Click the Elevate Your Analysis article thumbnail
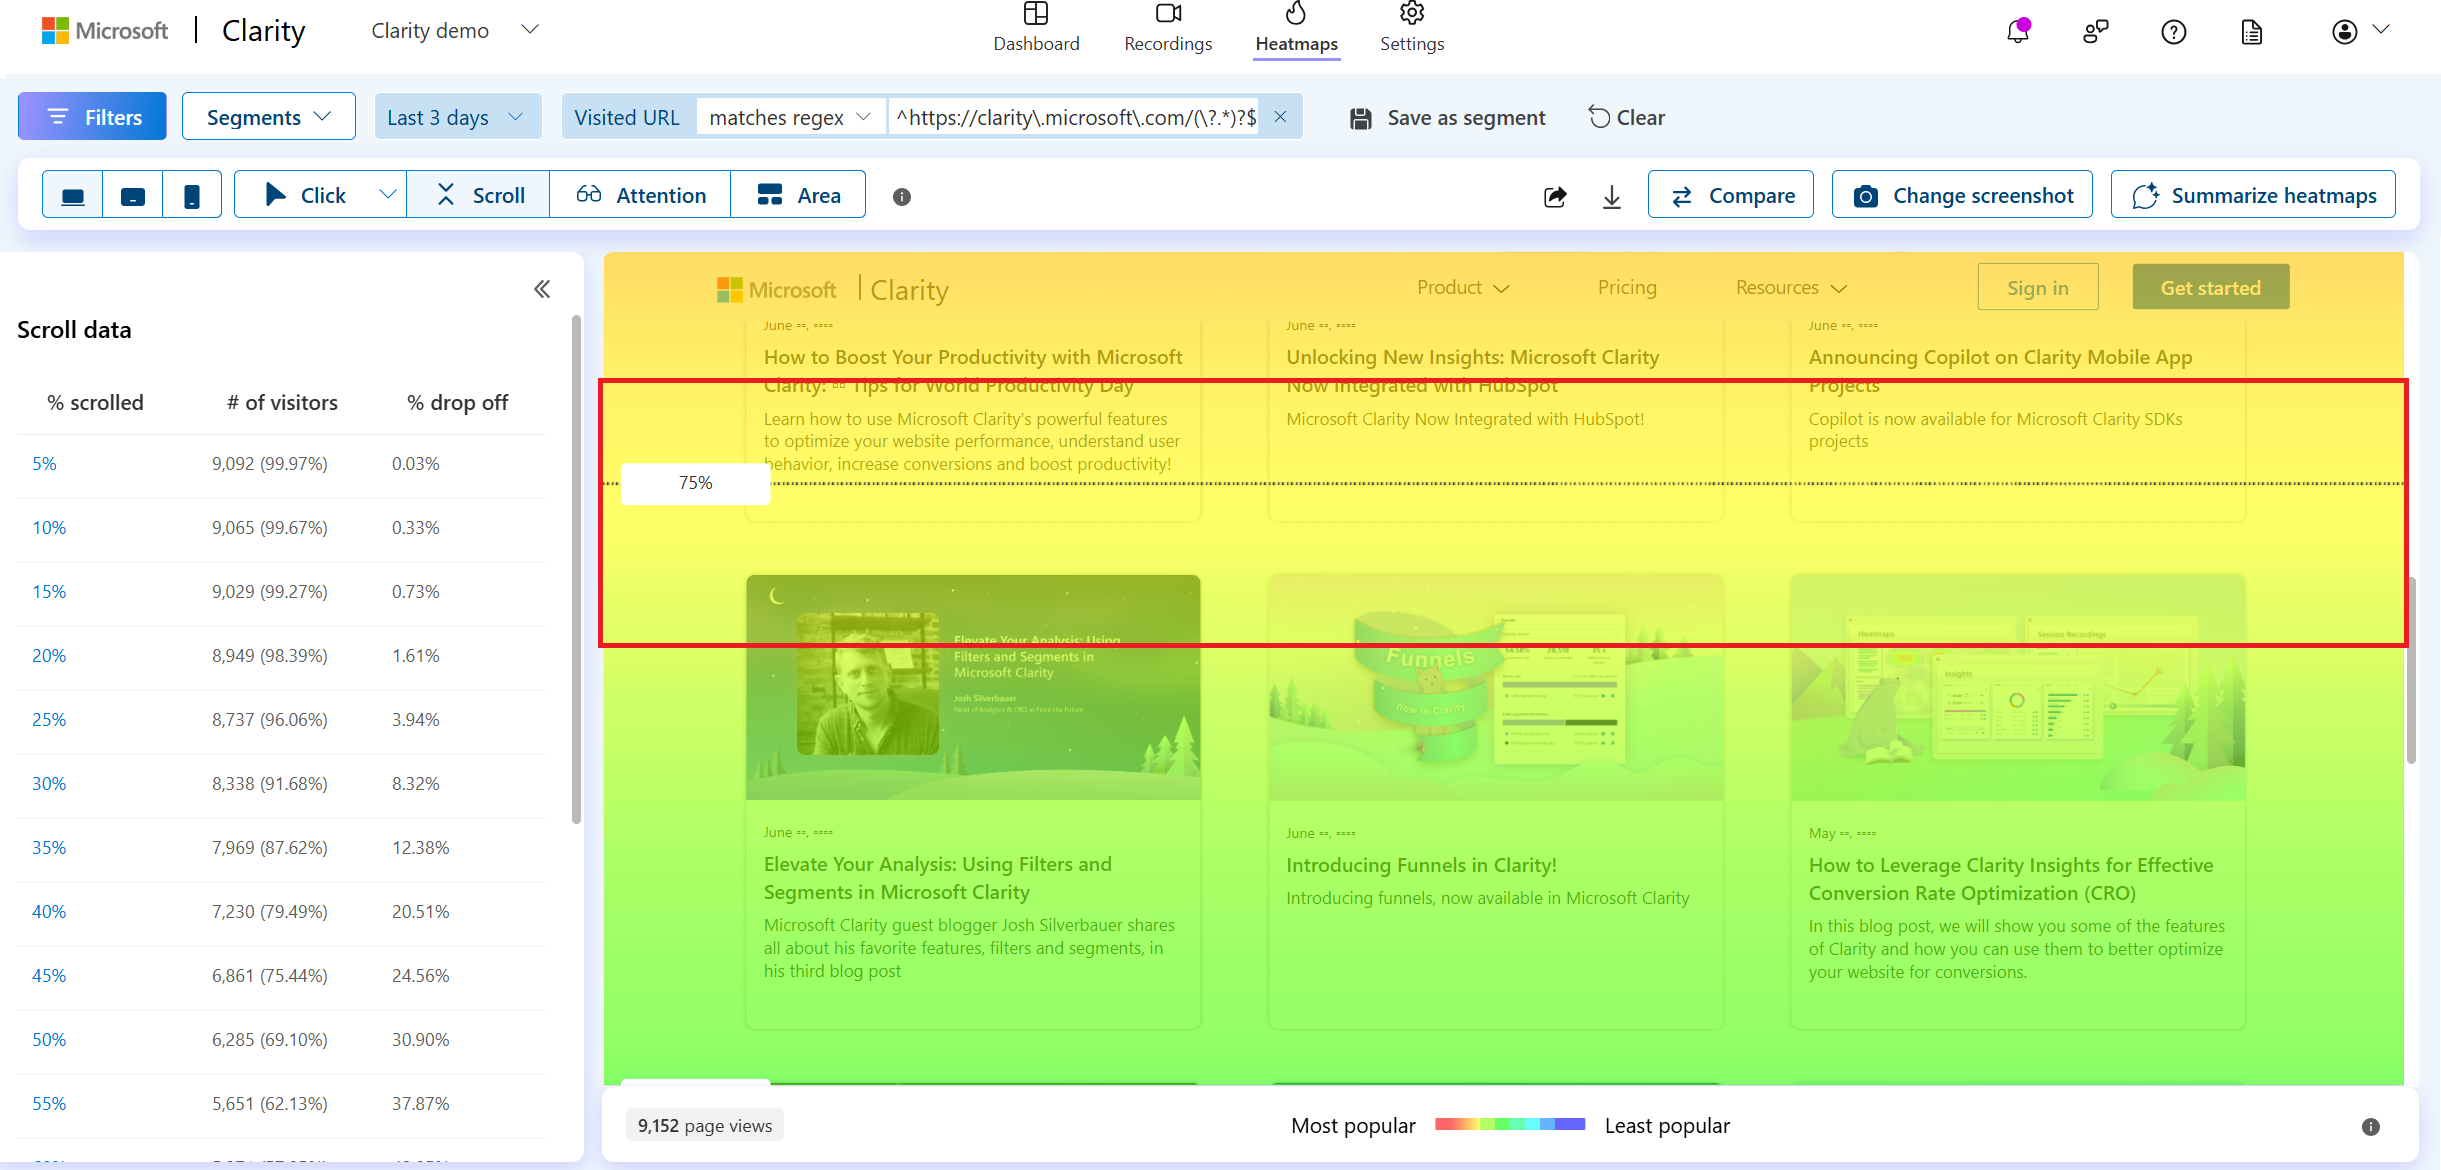Screen dimensions: 2441x1170 pos(973,687)
